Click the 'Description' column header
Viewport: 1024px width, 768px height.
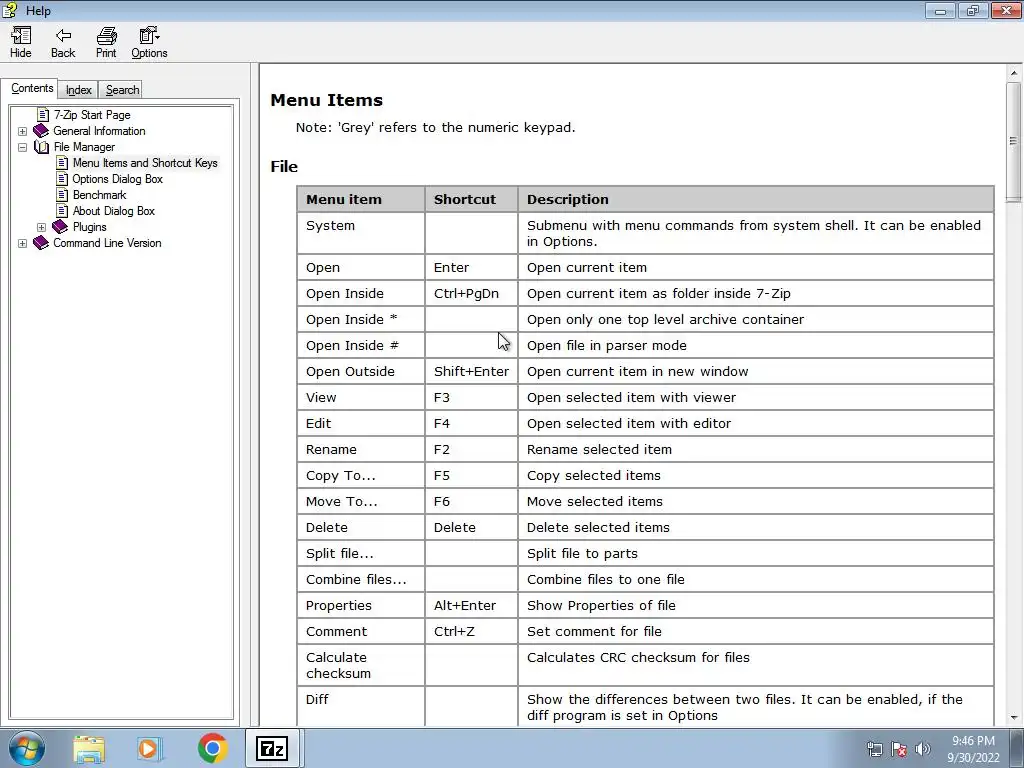point(756,199)
